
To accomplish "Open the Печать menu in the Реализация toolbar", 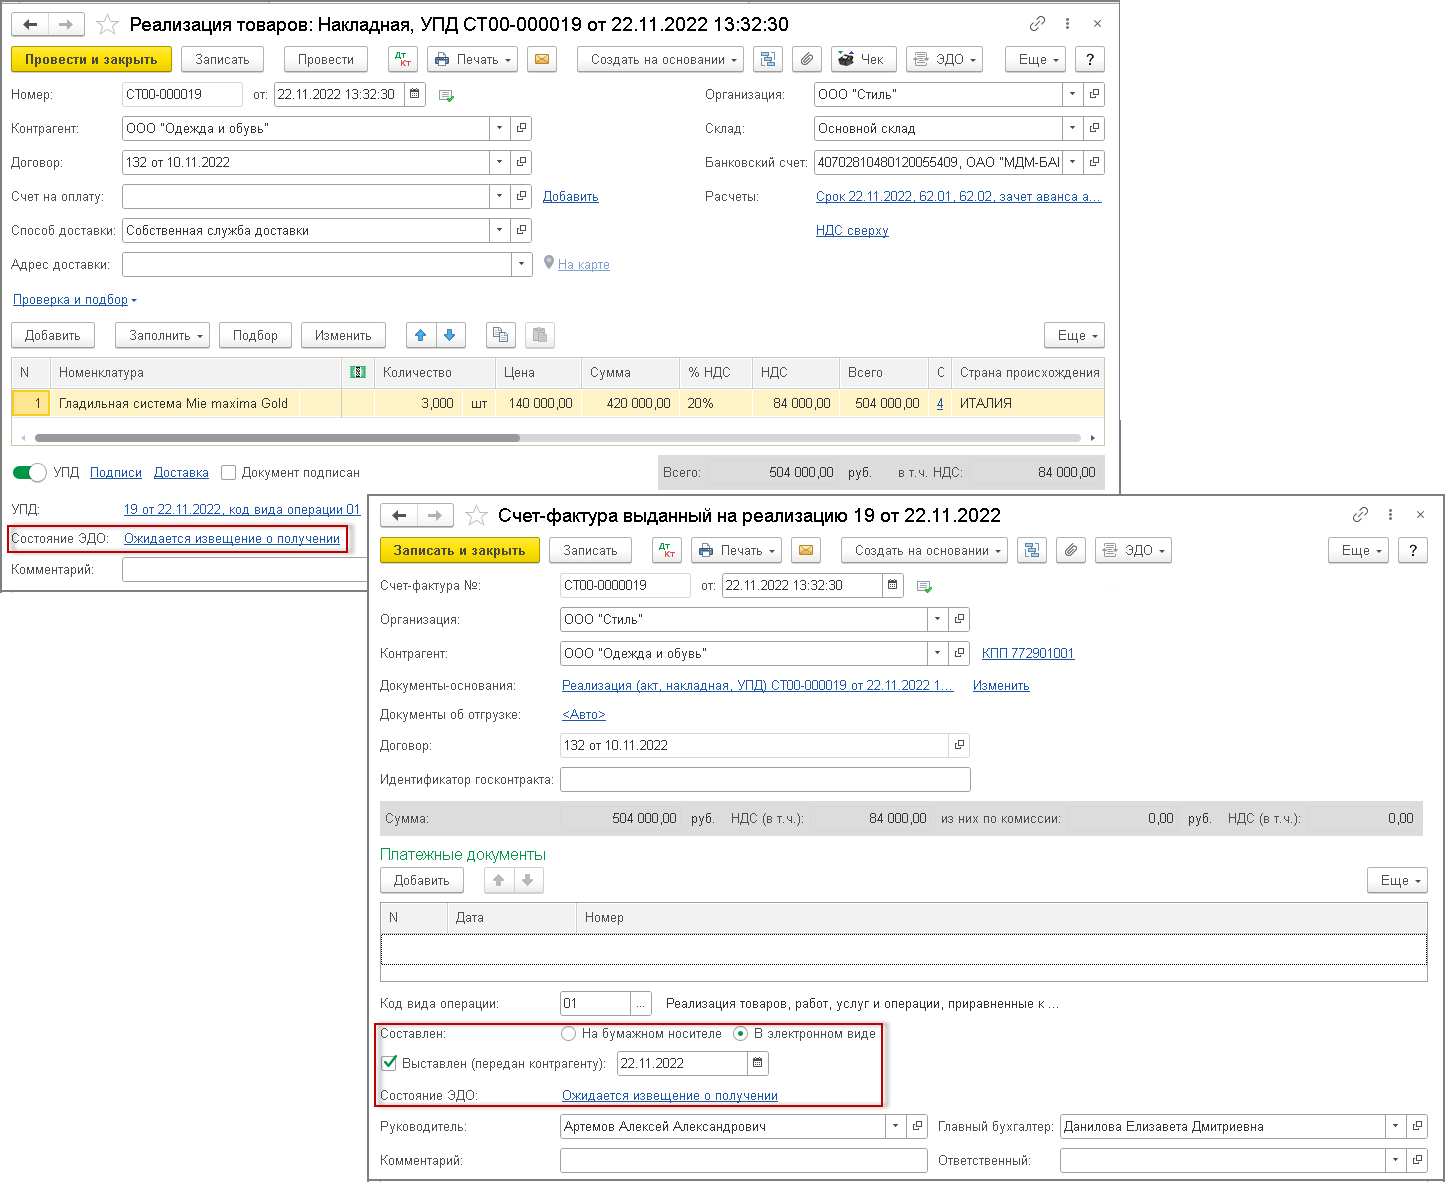I will pos(472,59).
